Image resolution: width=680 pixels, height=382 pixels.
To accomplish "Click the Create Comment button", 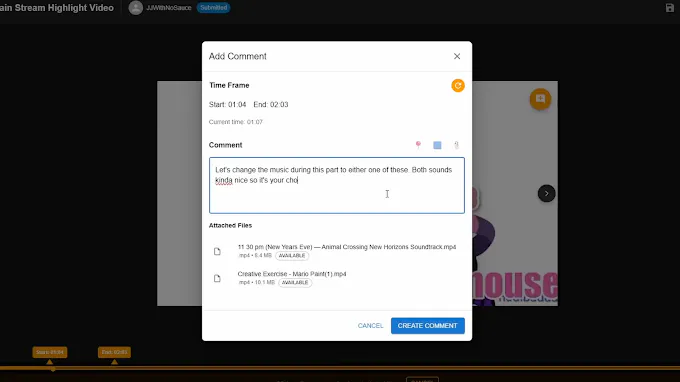I will pyautogui.click(x=428, y=326).
